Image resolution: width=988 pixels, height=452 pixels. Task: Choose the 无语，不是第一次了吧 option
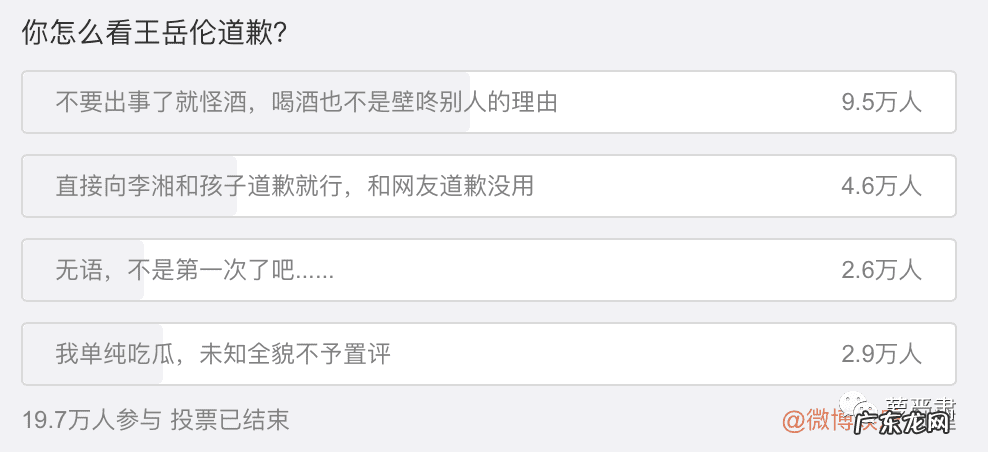(x=195, y=270)
